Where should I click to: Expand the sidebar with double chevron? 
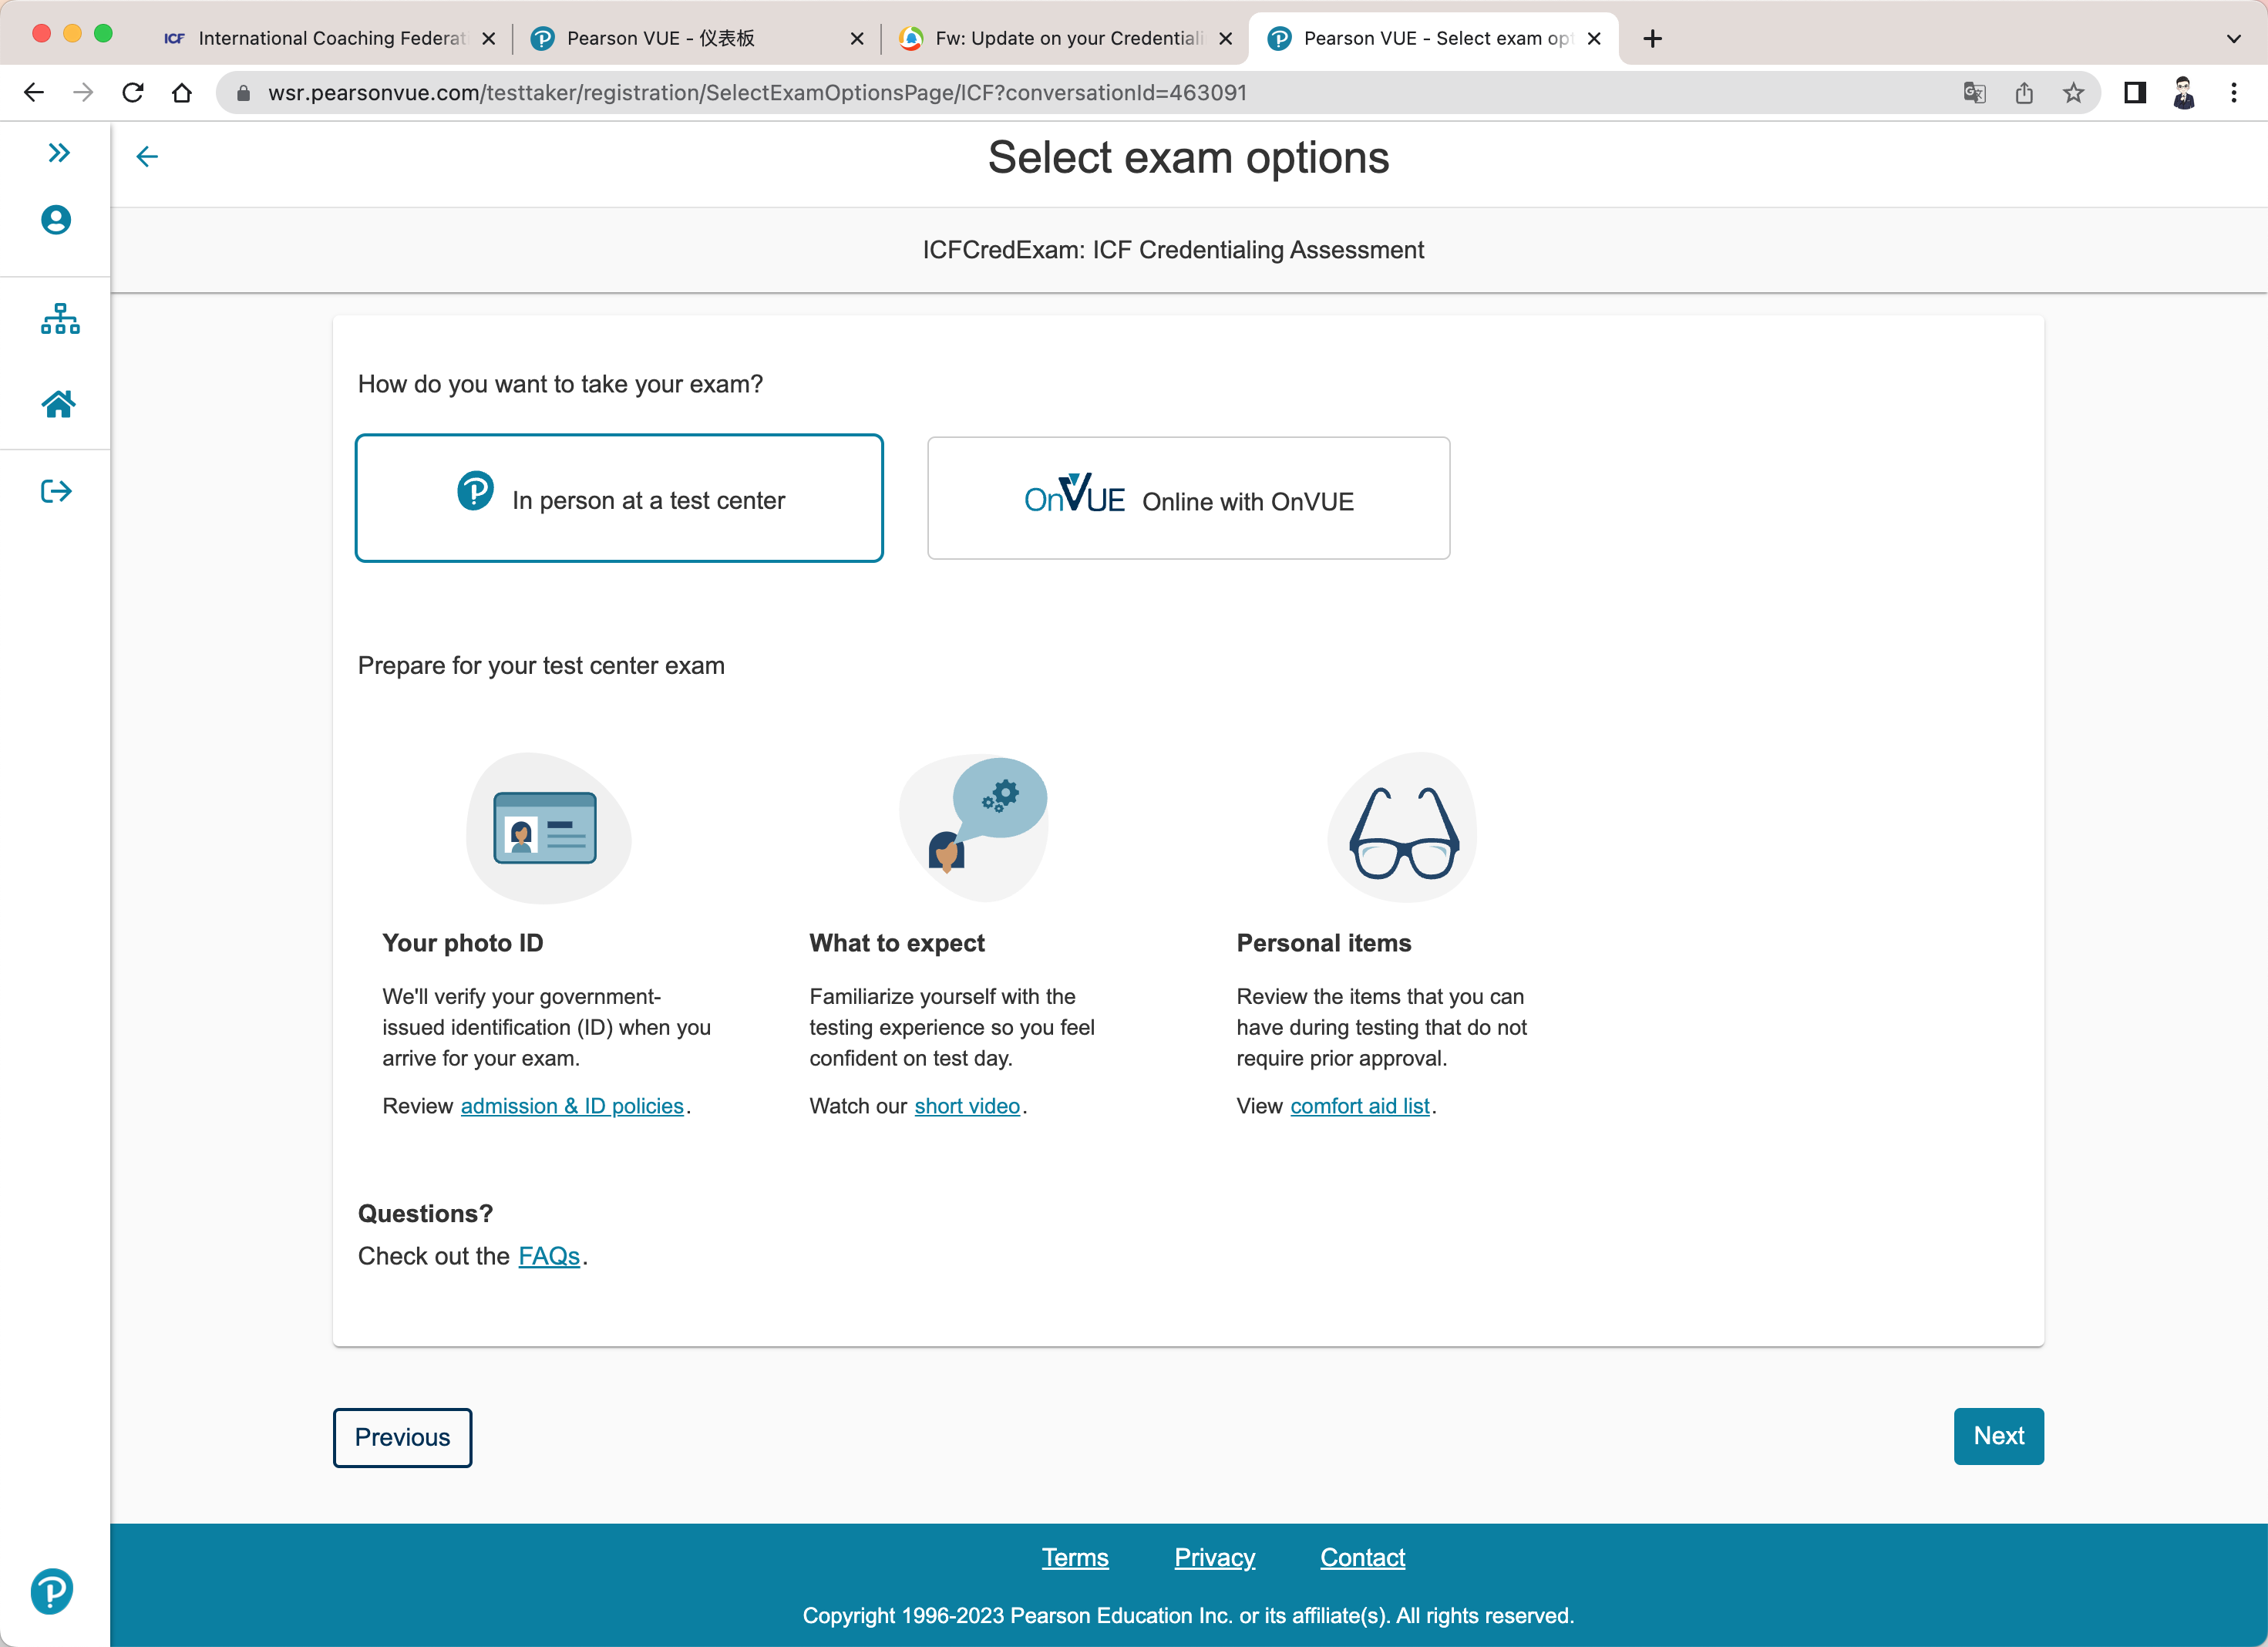coord(59,152)
